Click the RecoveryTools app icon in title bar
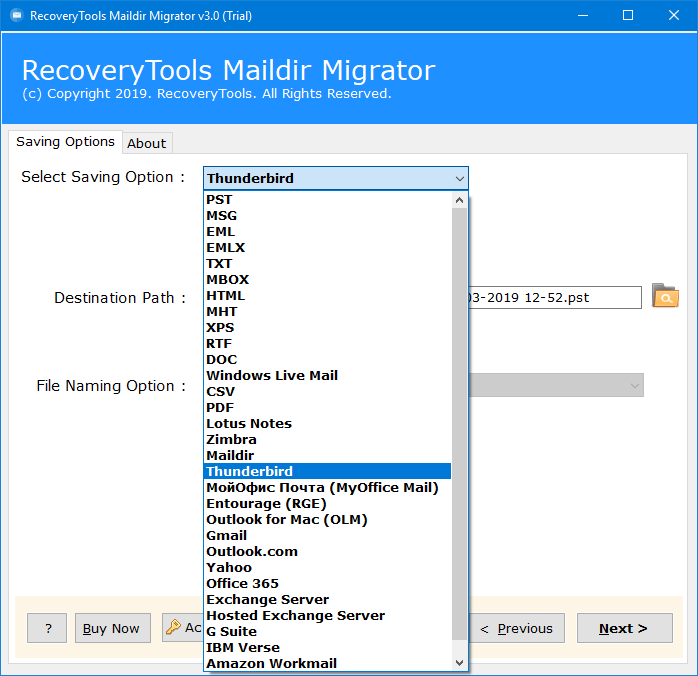 tap(17, 16)
